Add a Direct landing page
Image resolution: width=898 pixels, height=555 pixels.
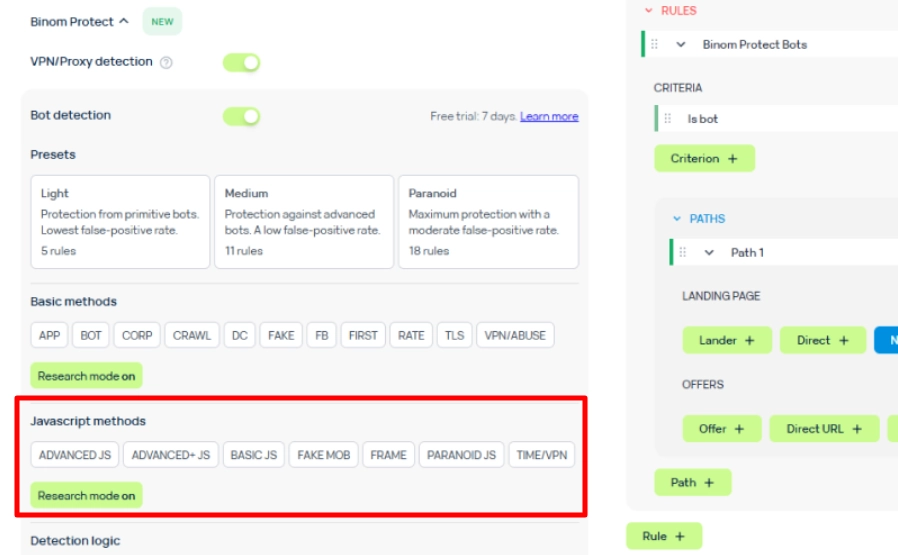(x=822, y=340)
